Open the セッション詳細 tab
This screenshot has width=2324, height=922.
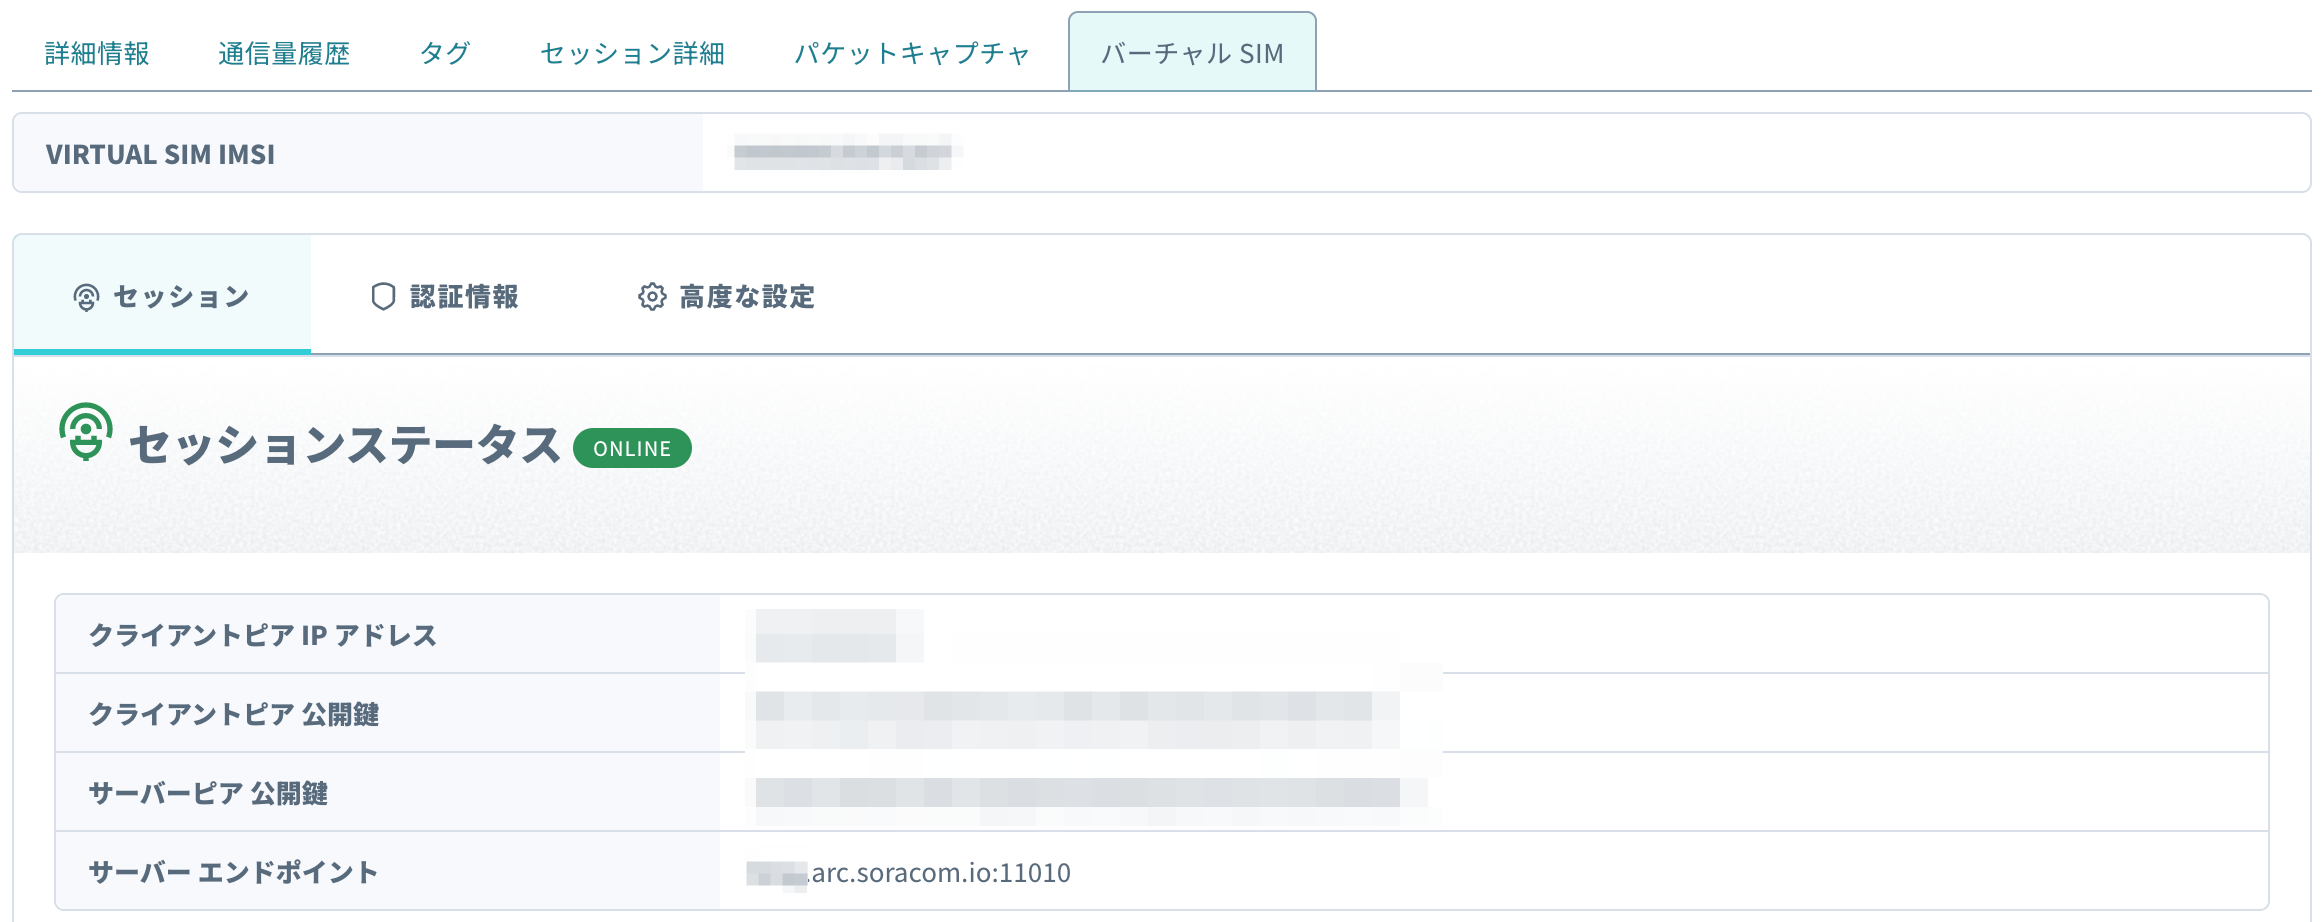(632, 53)
